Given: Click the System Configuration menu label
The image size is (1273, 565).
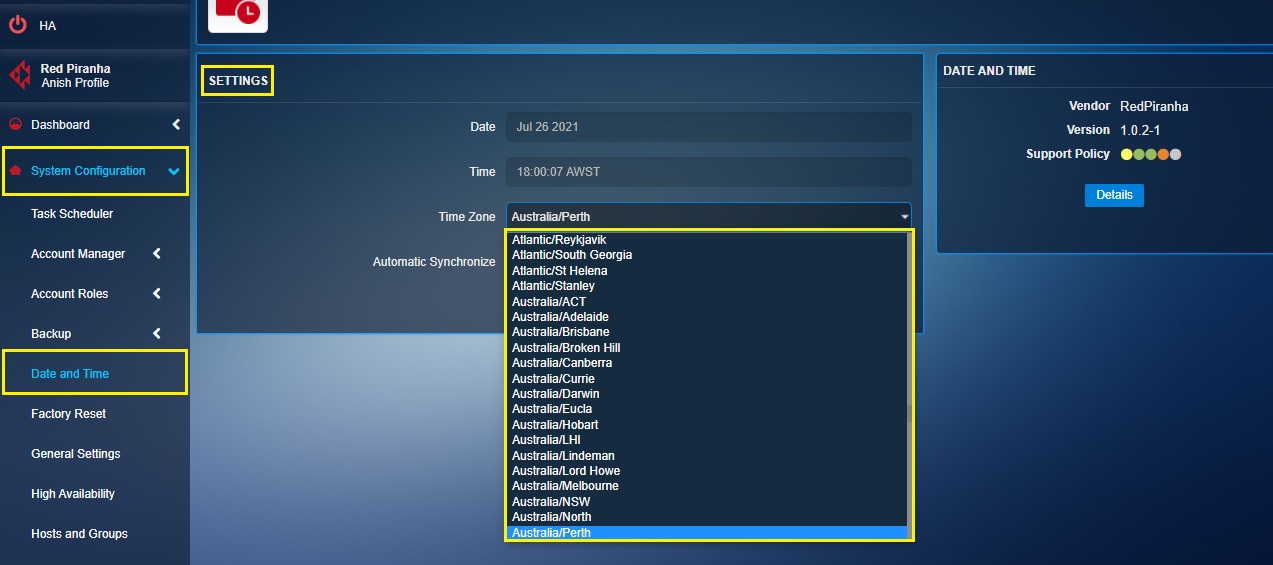Looking at the screenshot, I should pos(88,171).
